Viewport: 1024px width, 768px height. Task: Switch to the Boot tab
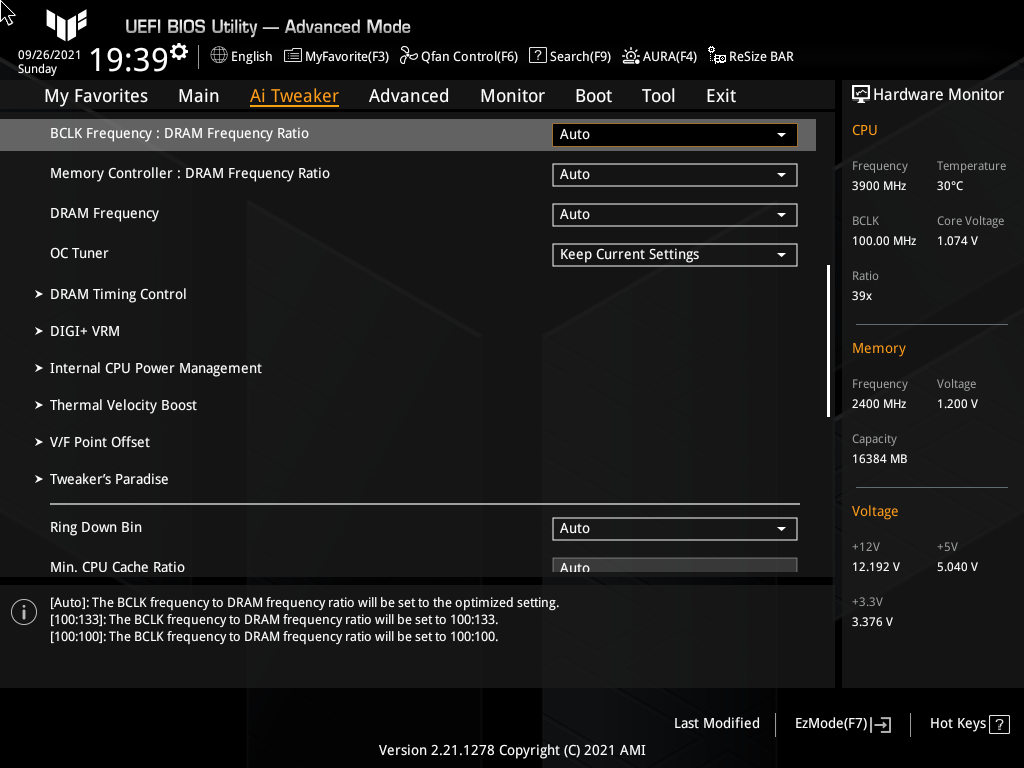click(593, 95)
